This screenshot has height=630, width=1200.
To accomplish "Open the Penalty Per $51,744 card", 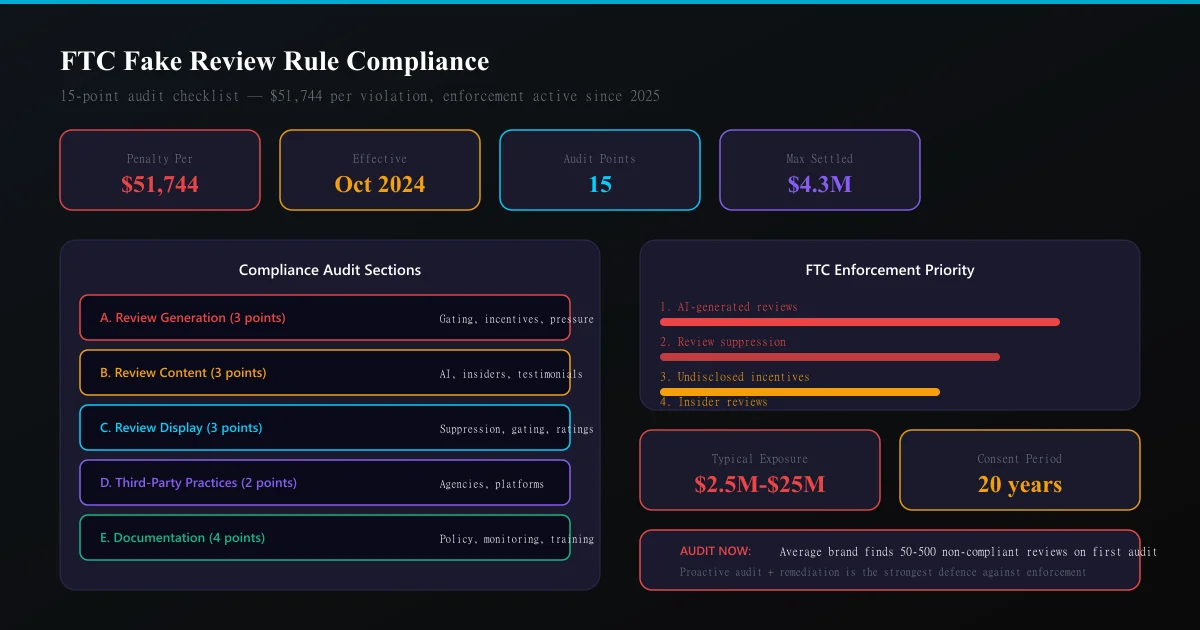I will 160,170.
